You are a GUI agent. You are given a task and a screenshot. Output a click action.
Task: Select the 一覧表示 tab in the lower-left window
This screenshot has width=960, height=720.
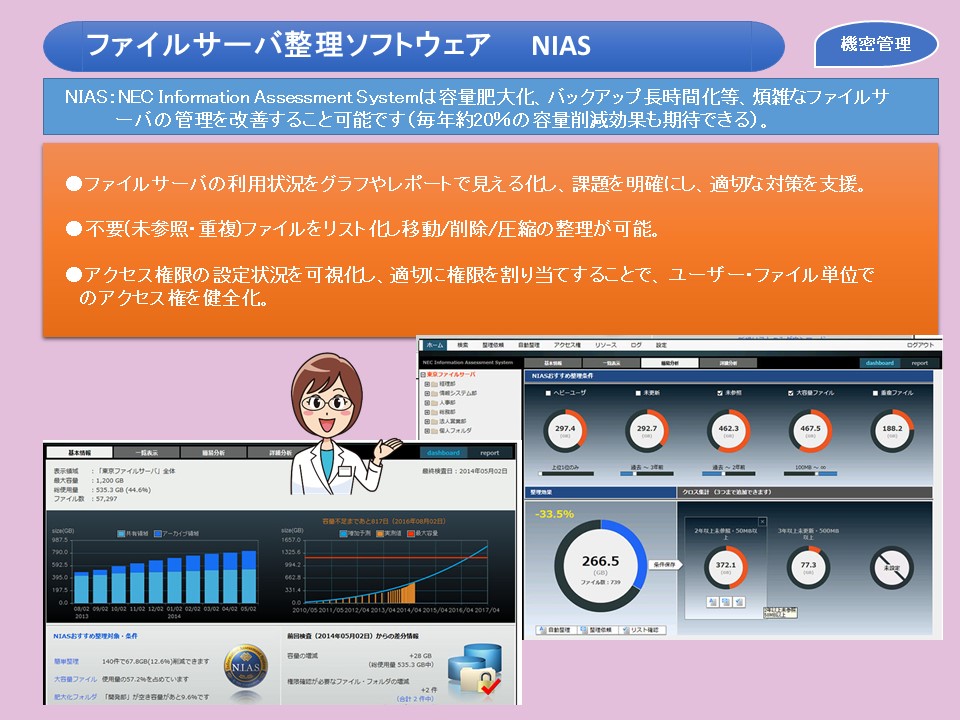click(146, 452)
